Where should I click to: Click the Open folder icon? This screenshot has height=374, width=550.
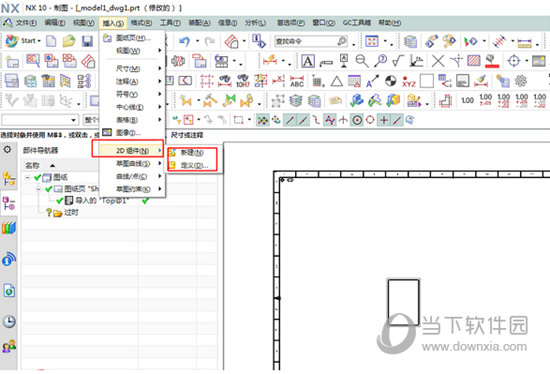pyautogui.click(x=69, y=41)
